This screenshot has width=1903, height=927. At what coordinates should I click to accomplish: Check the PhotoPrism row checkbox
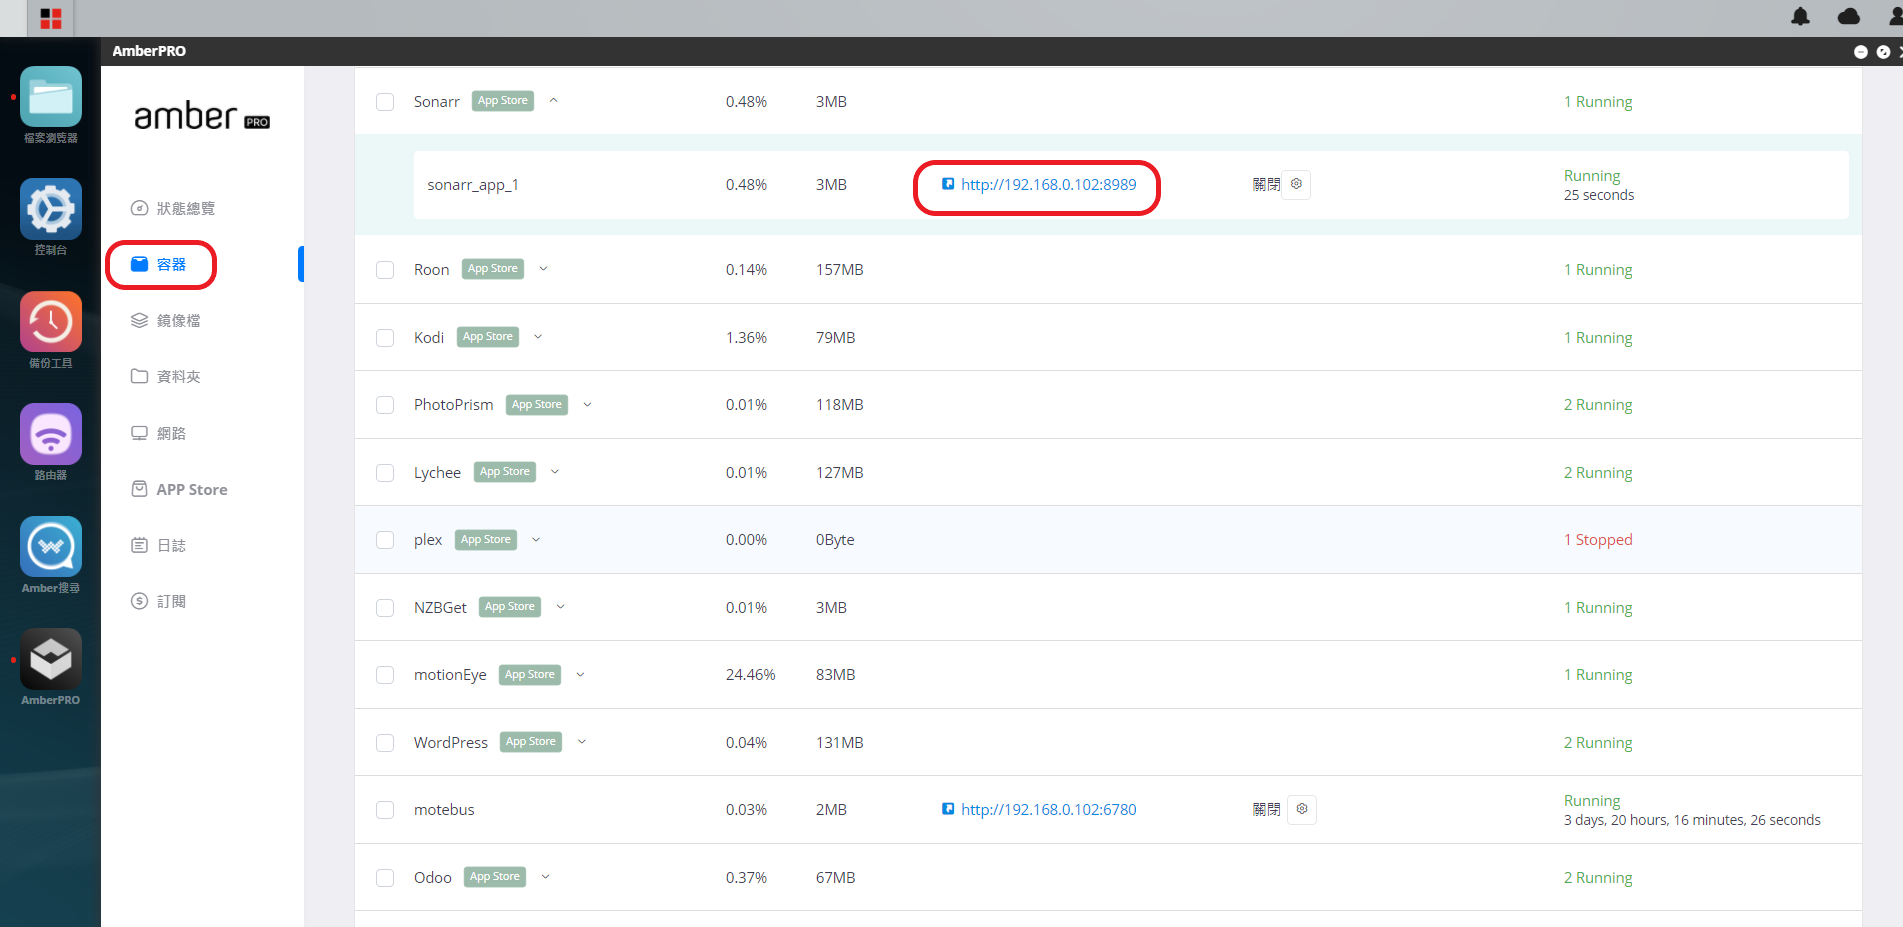click(385, 405)
